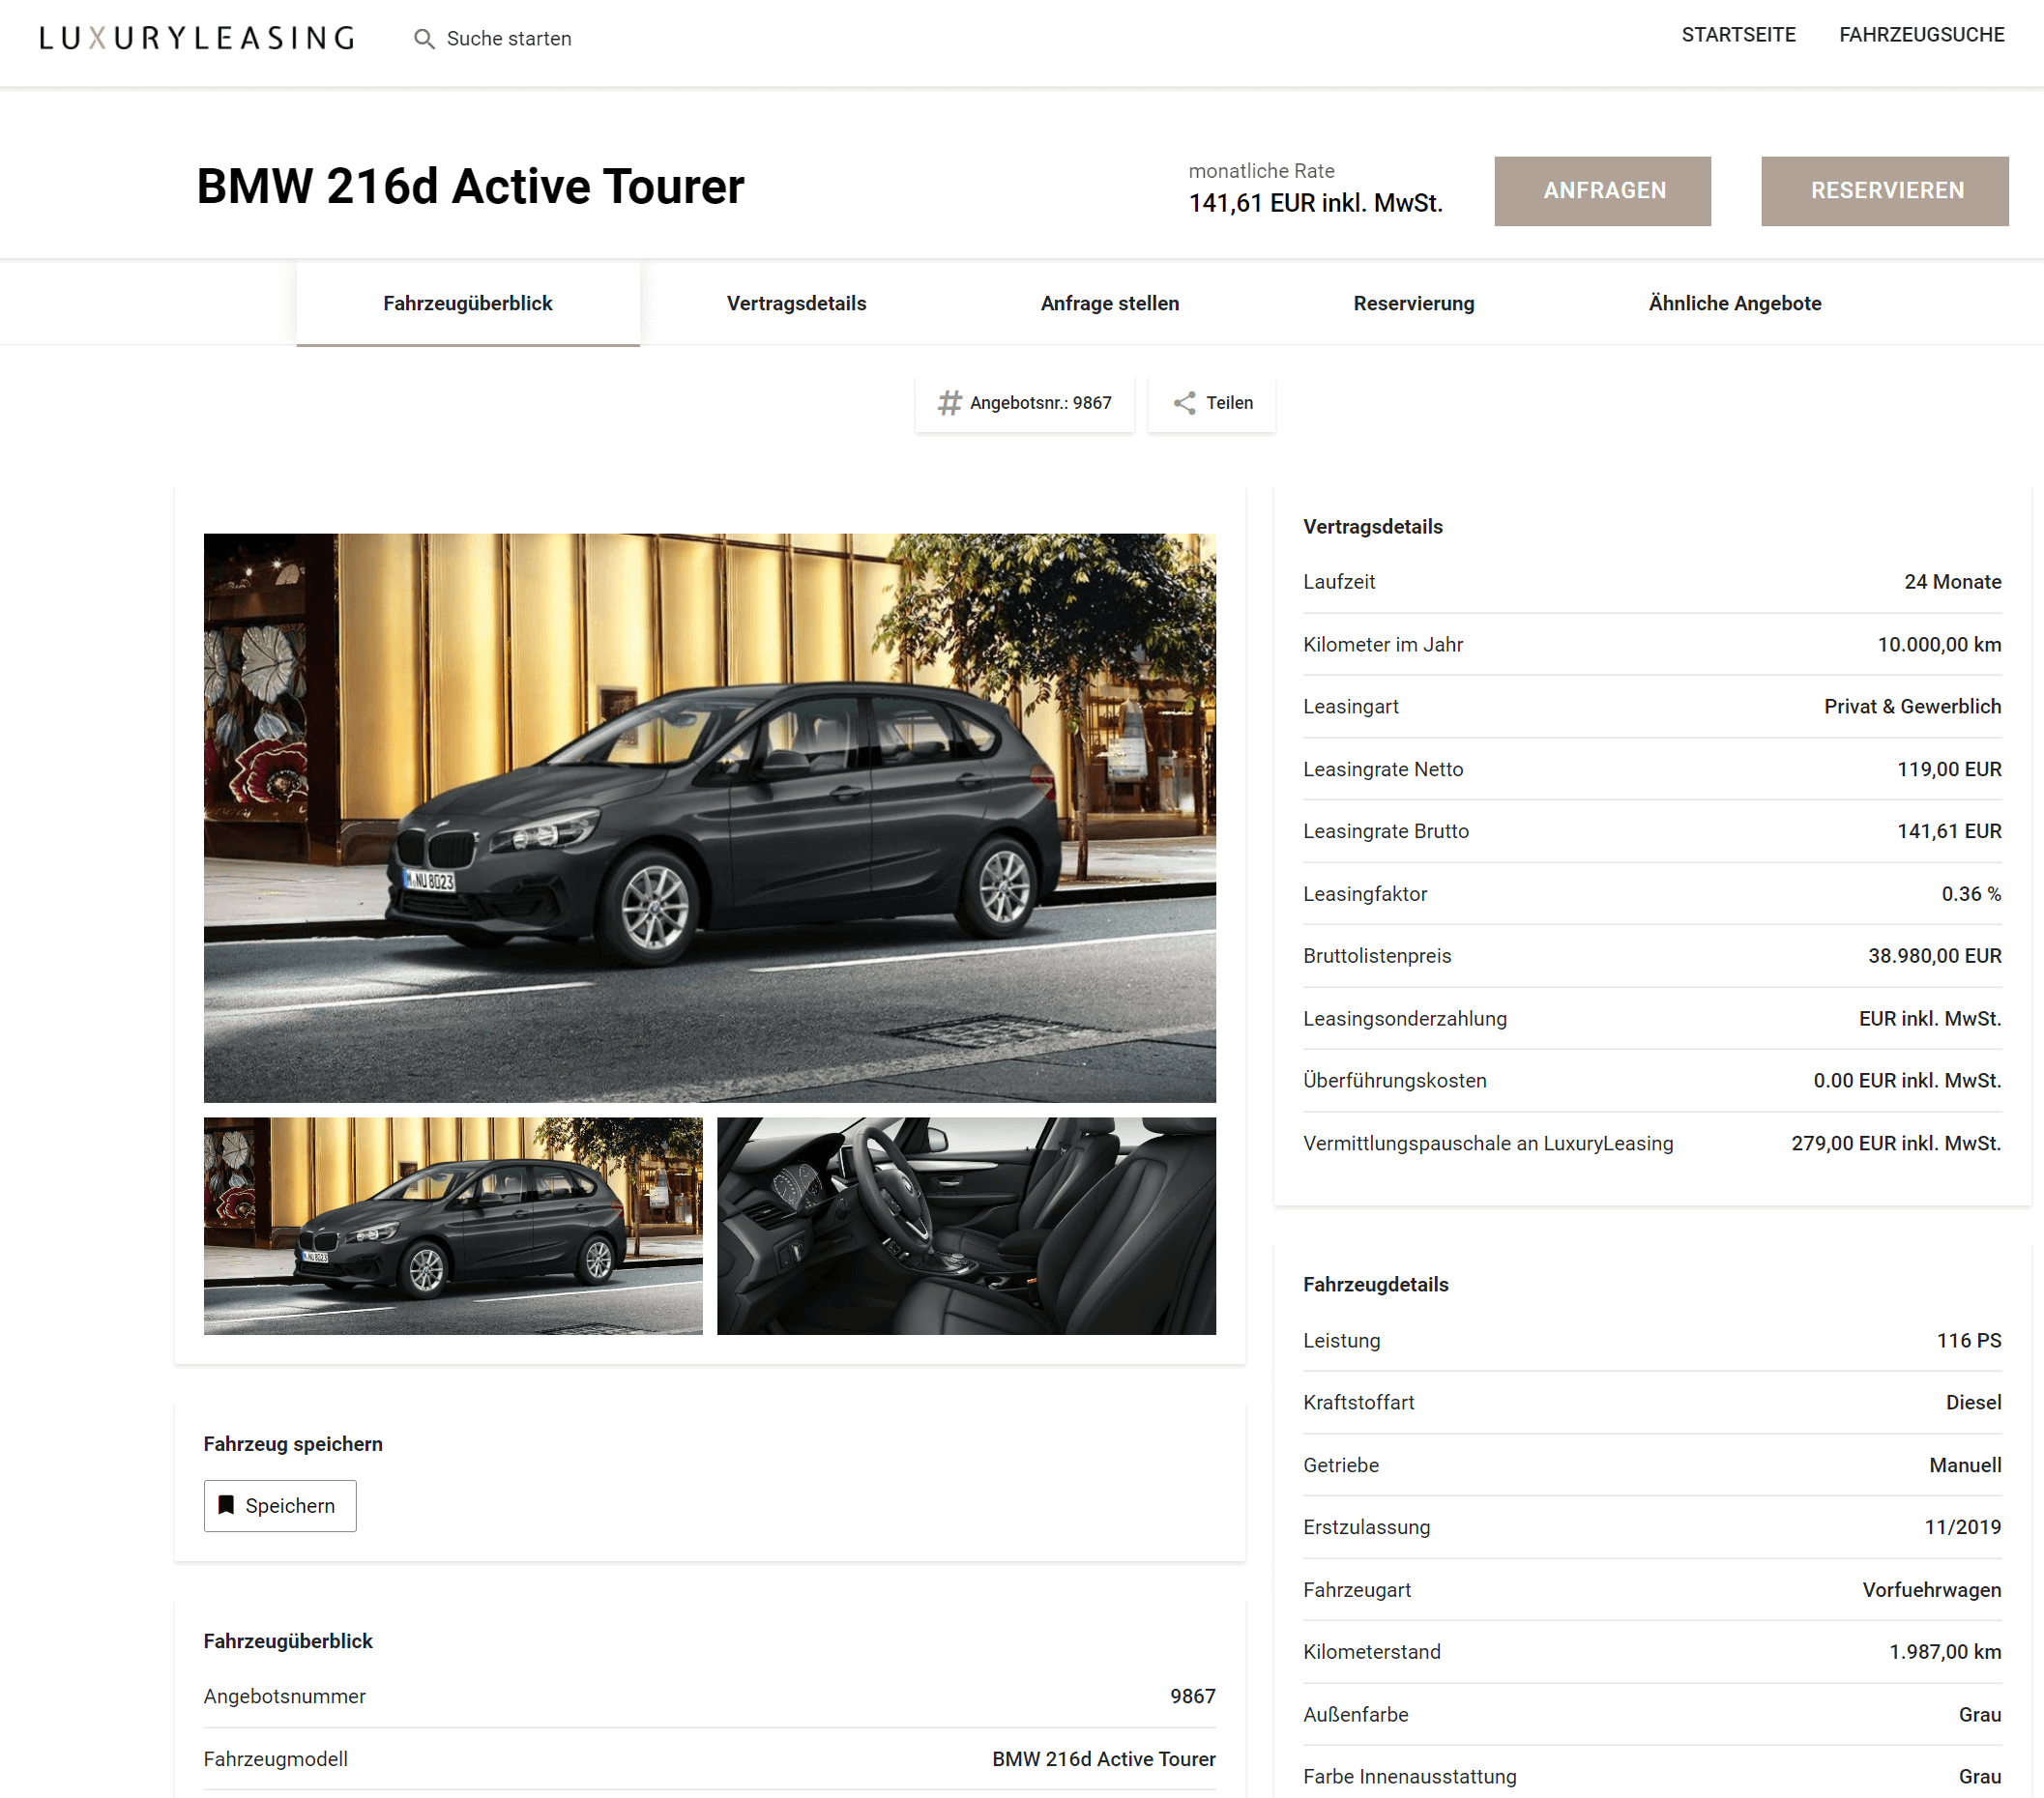
Task: Switch to the Reservierung tab
Action: [1413, 303]
